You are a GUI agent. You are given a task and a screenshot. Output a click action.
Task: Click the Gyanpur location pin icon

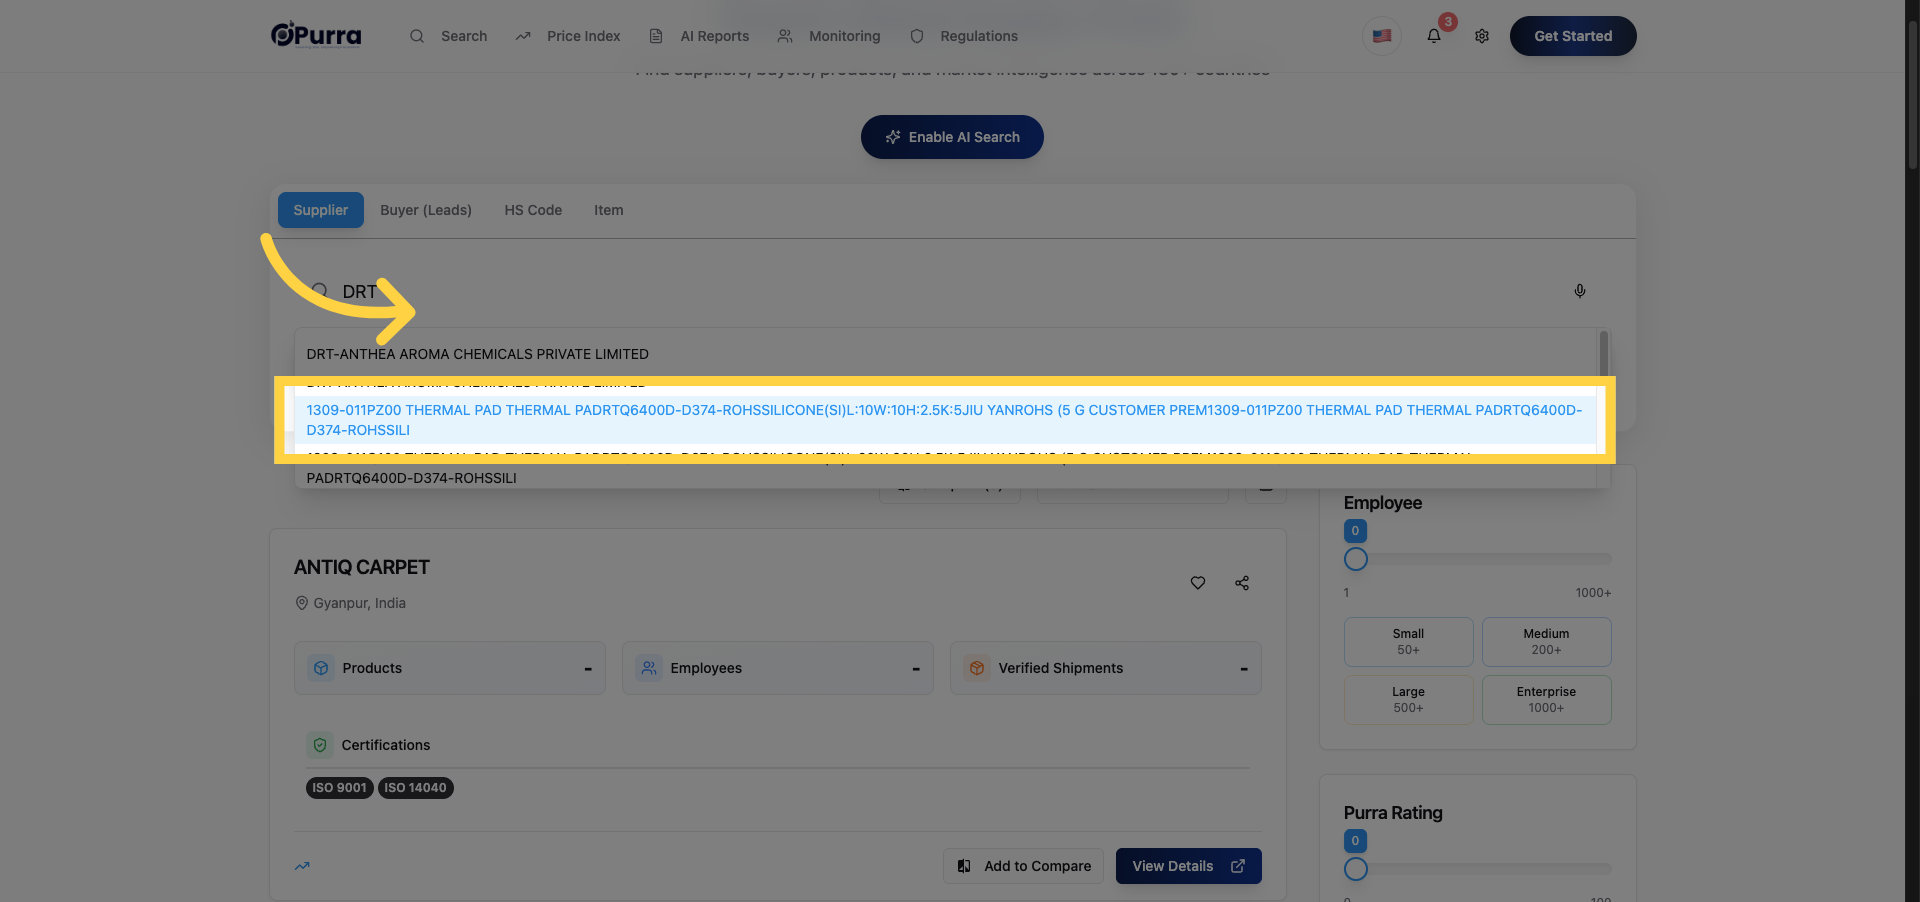point(301,603)
